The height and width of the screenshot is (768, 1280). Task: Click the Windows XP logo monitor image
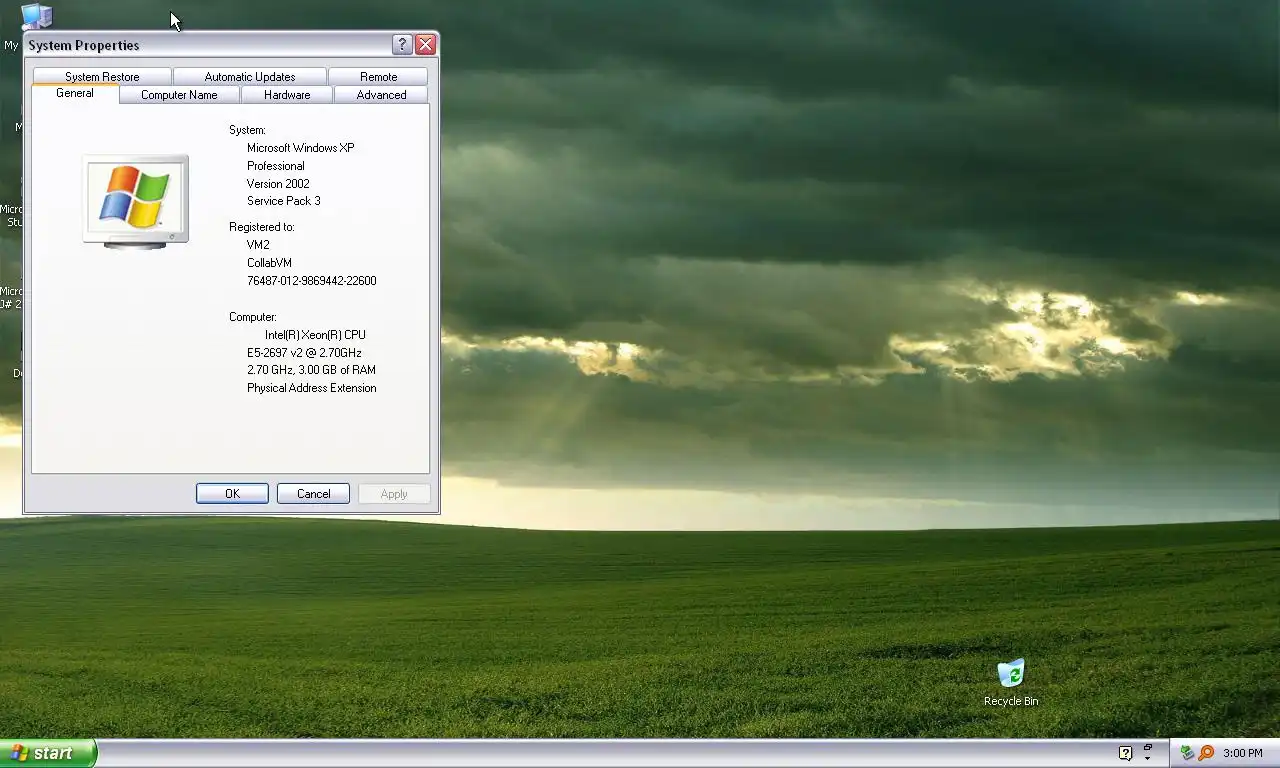[x=135, y=202]
